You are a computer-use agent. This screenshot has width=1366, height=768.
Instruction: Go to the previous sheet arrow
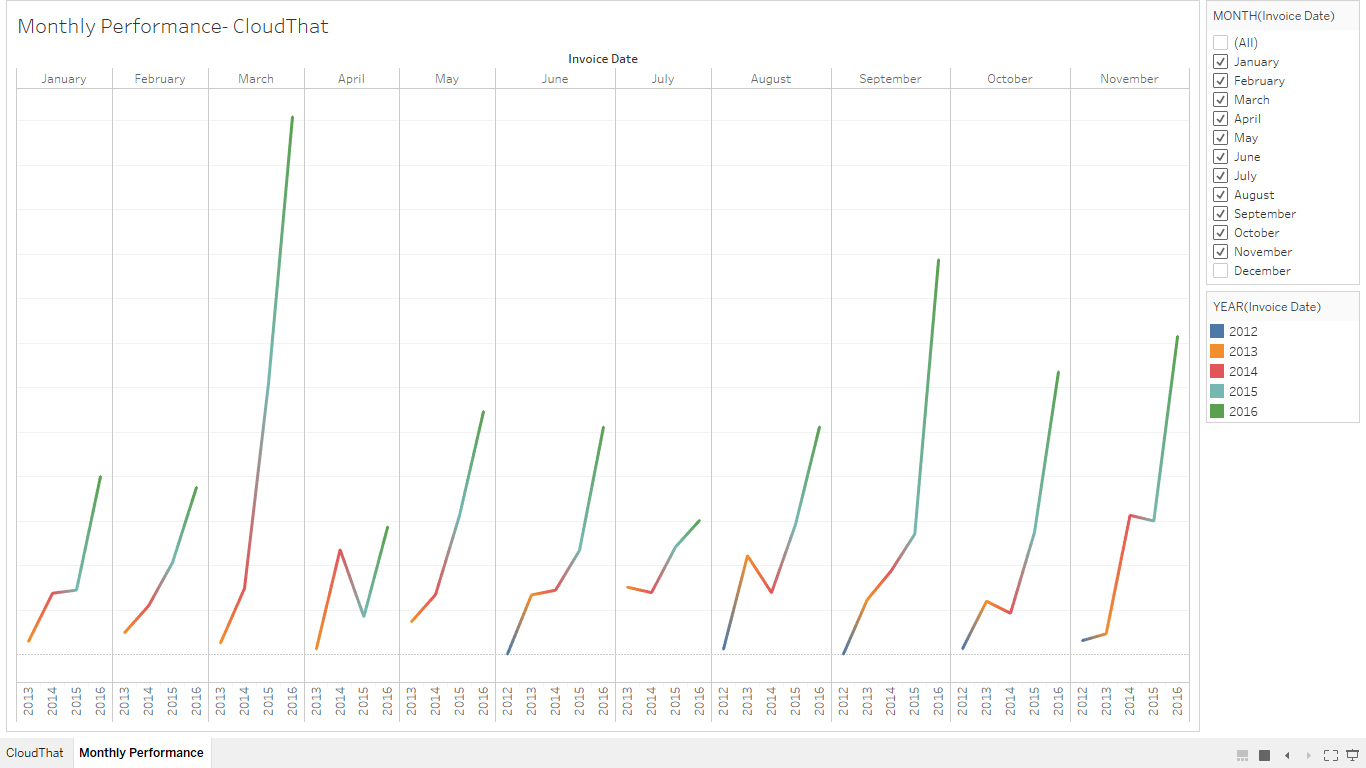coord(1287,755)
